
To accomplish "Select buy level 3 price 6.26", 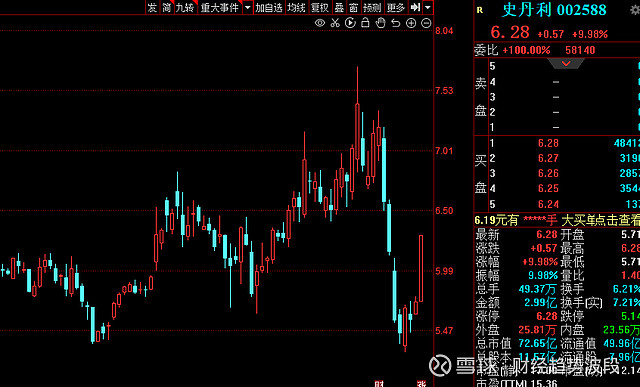I will point(548,173).
